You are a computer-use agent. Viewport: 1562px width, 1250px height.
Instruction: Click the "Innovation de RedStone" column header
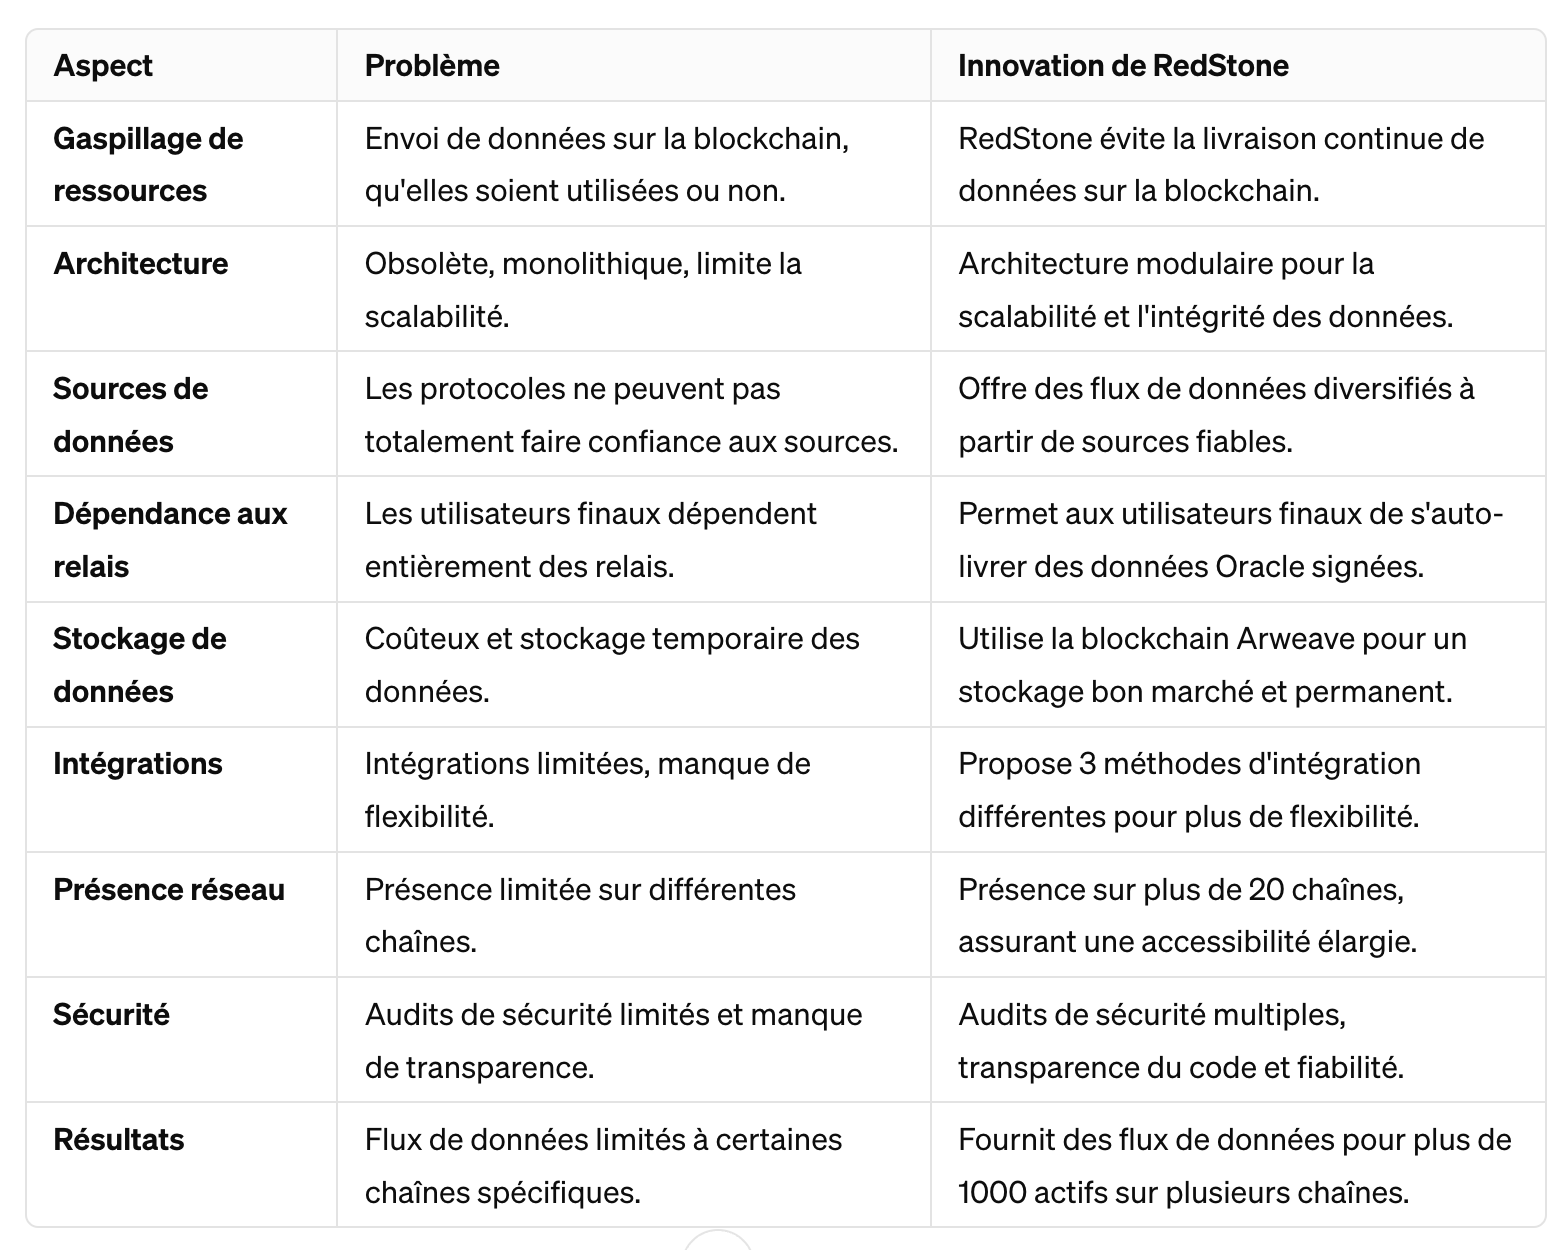pos(1123,65)
